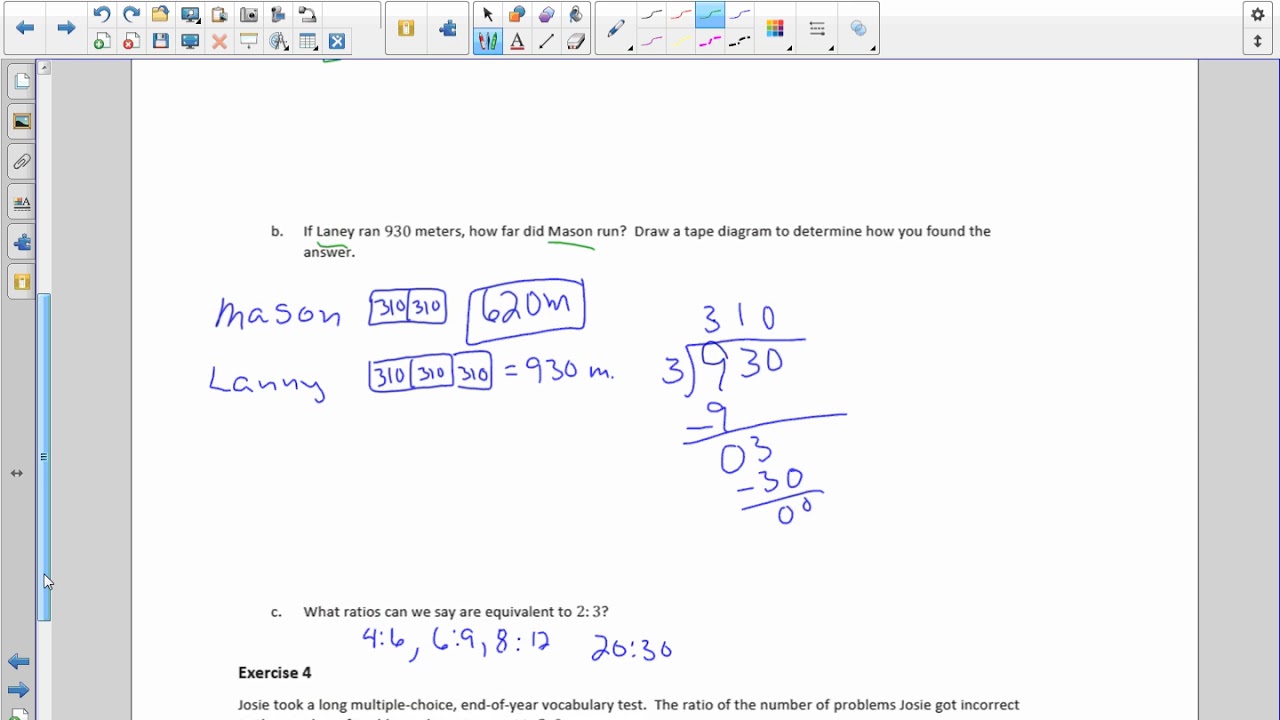Open a file with folder icon
1280x720 pixels.
point(160,14)
